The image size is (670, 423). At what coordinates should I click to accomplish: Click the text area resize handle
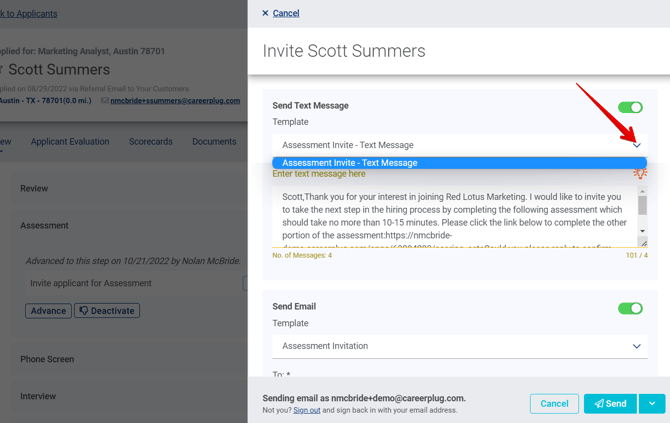(642, 242)
